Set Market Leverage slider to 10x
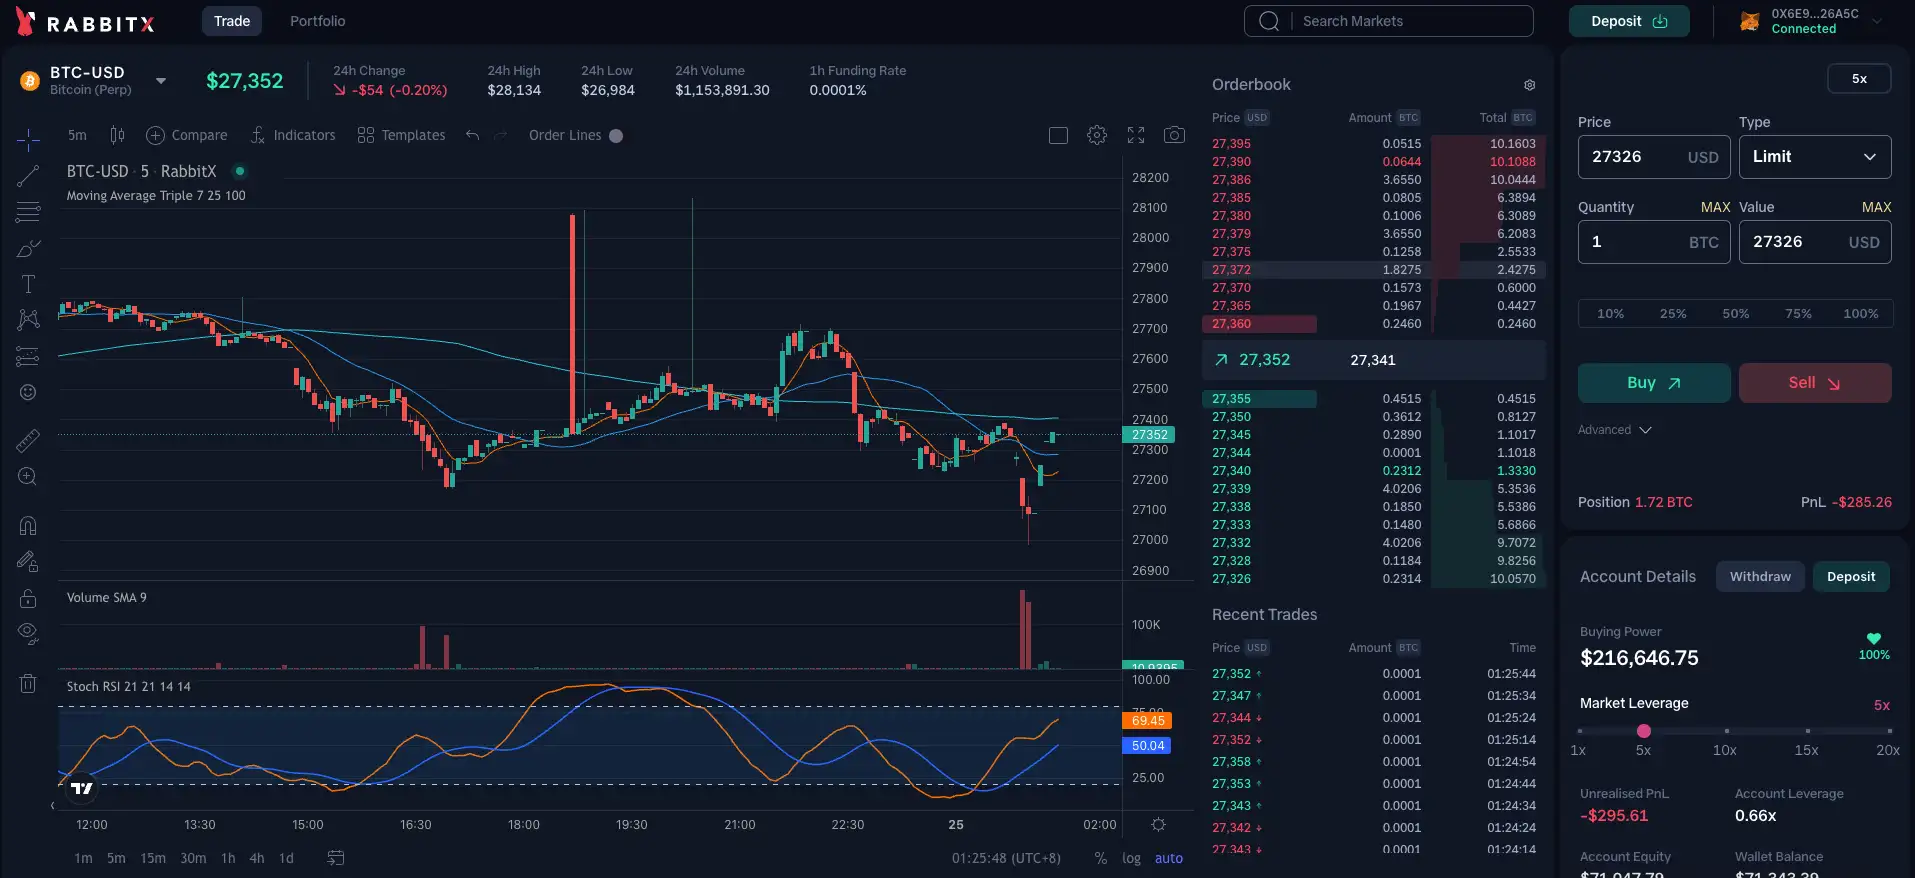The image size is (1915, 878). coord(1725,731)
